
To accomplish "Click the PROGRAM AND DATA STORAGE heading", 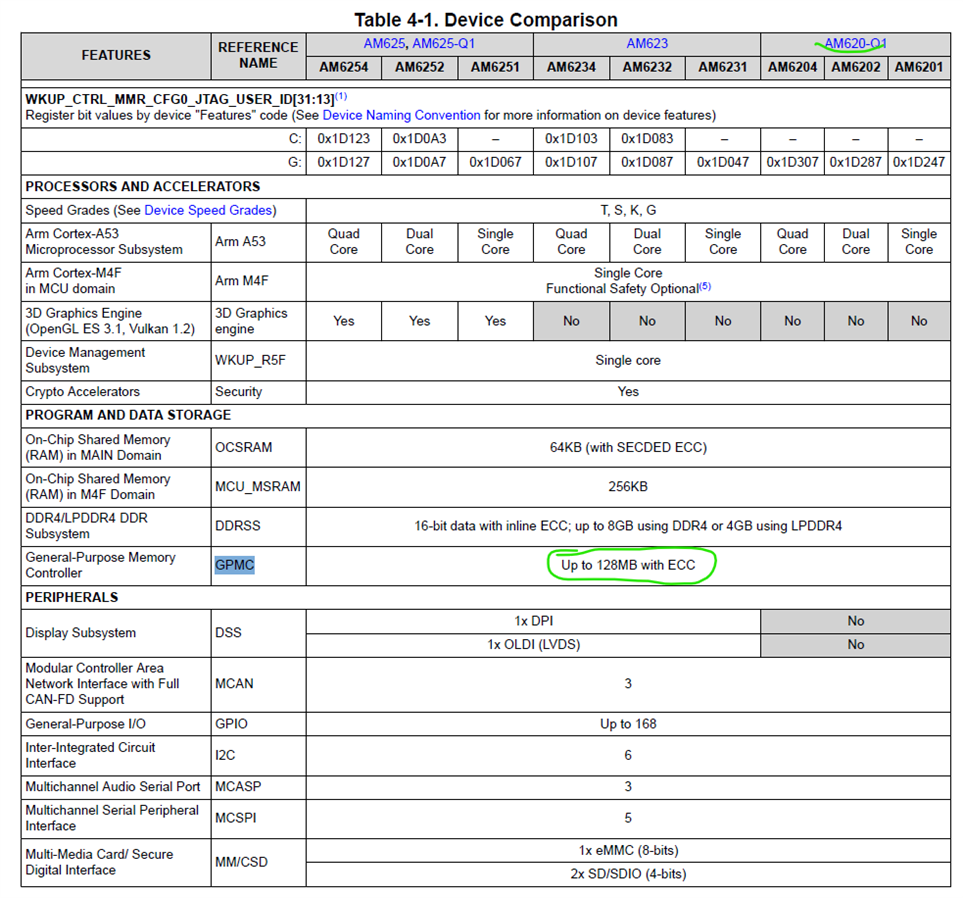I will pos(128,415).
